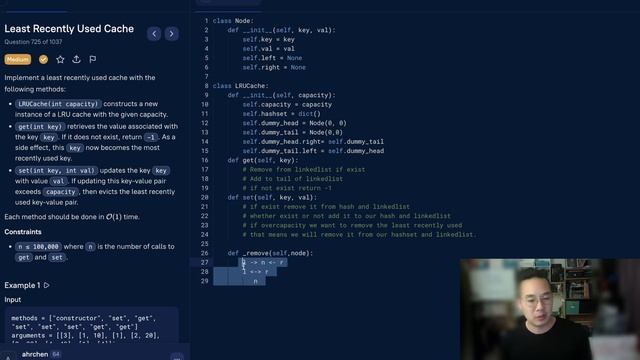Viewport: 640px width, 360px height.
Task: Click 'n ≤ 100,000' constraint chip
Action: pos(38,247)
